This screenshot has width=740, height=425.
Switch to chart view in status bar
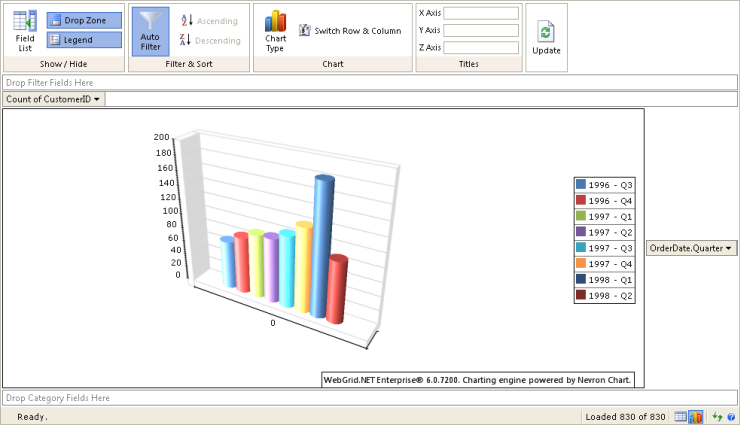(x=696, y=416)
